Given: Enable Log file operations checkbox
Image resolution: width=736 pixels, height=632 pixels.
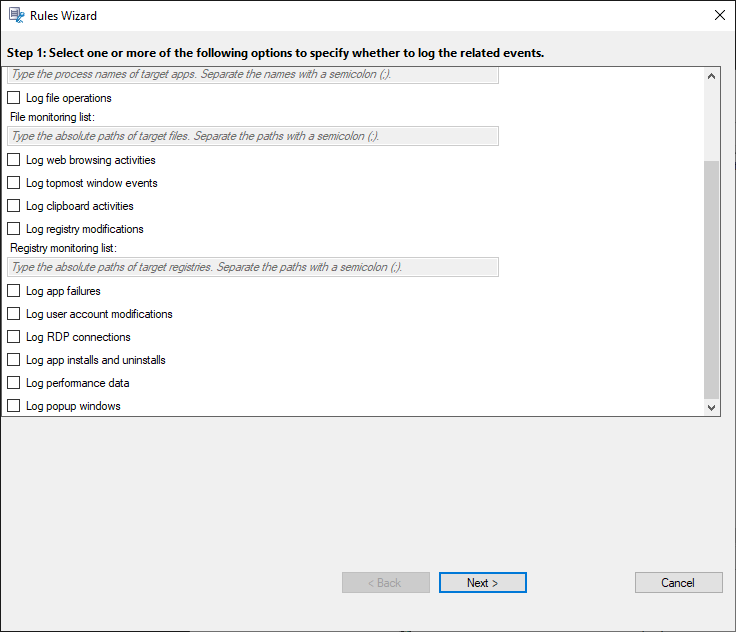Looking at the screenshot, I should [x=14, y=98].
